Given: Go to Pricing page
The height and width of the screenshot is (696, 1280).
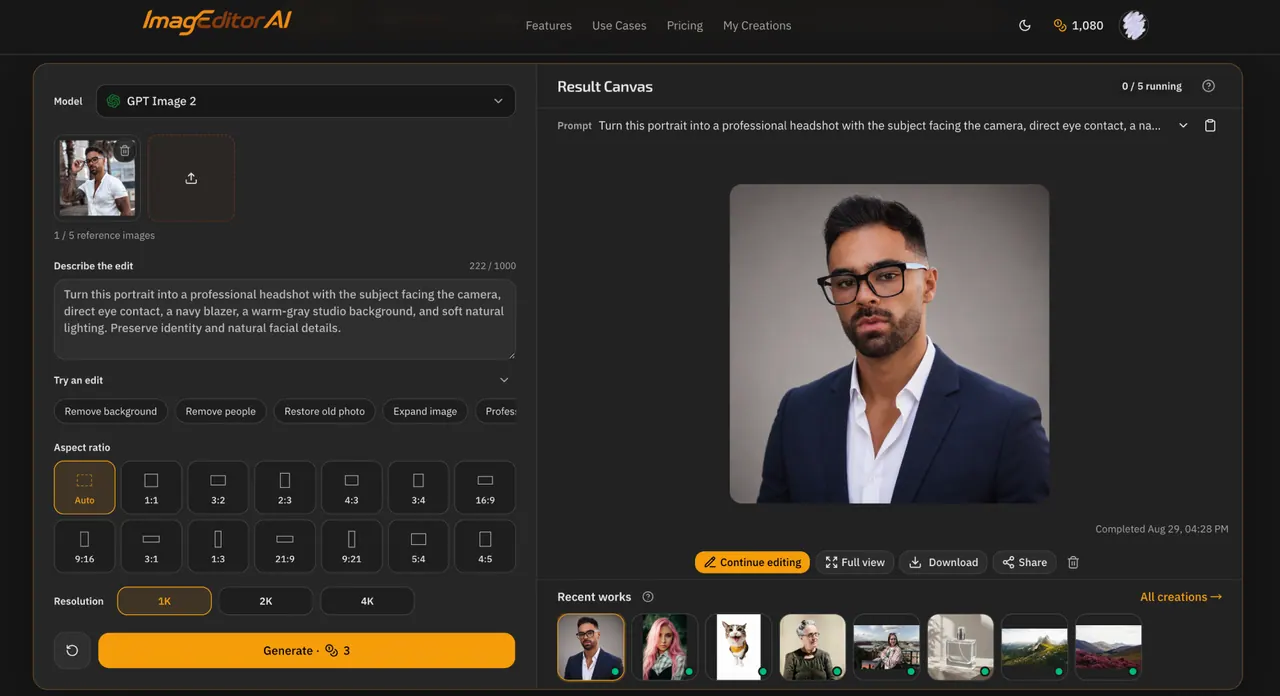Looking at the screenshot, I should [685, 26].
